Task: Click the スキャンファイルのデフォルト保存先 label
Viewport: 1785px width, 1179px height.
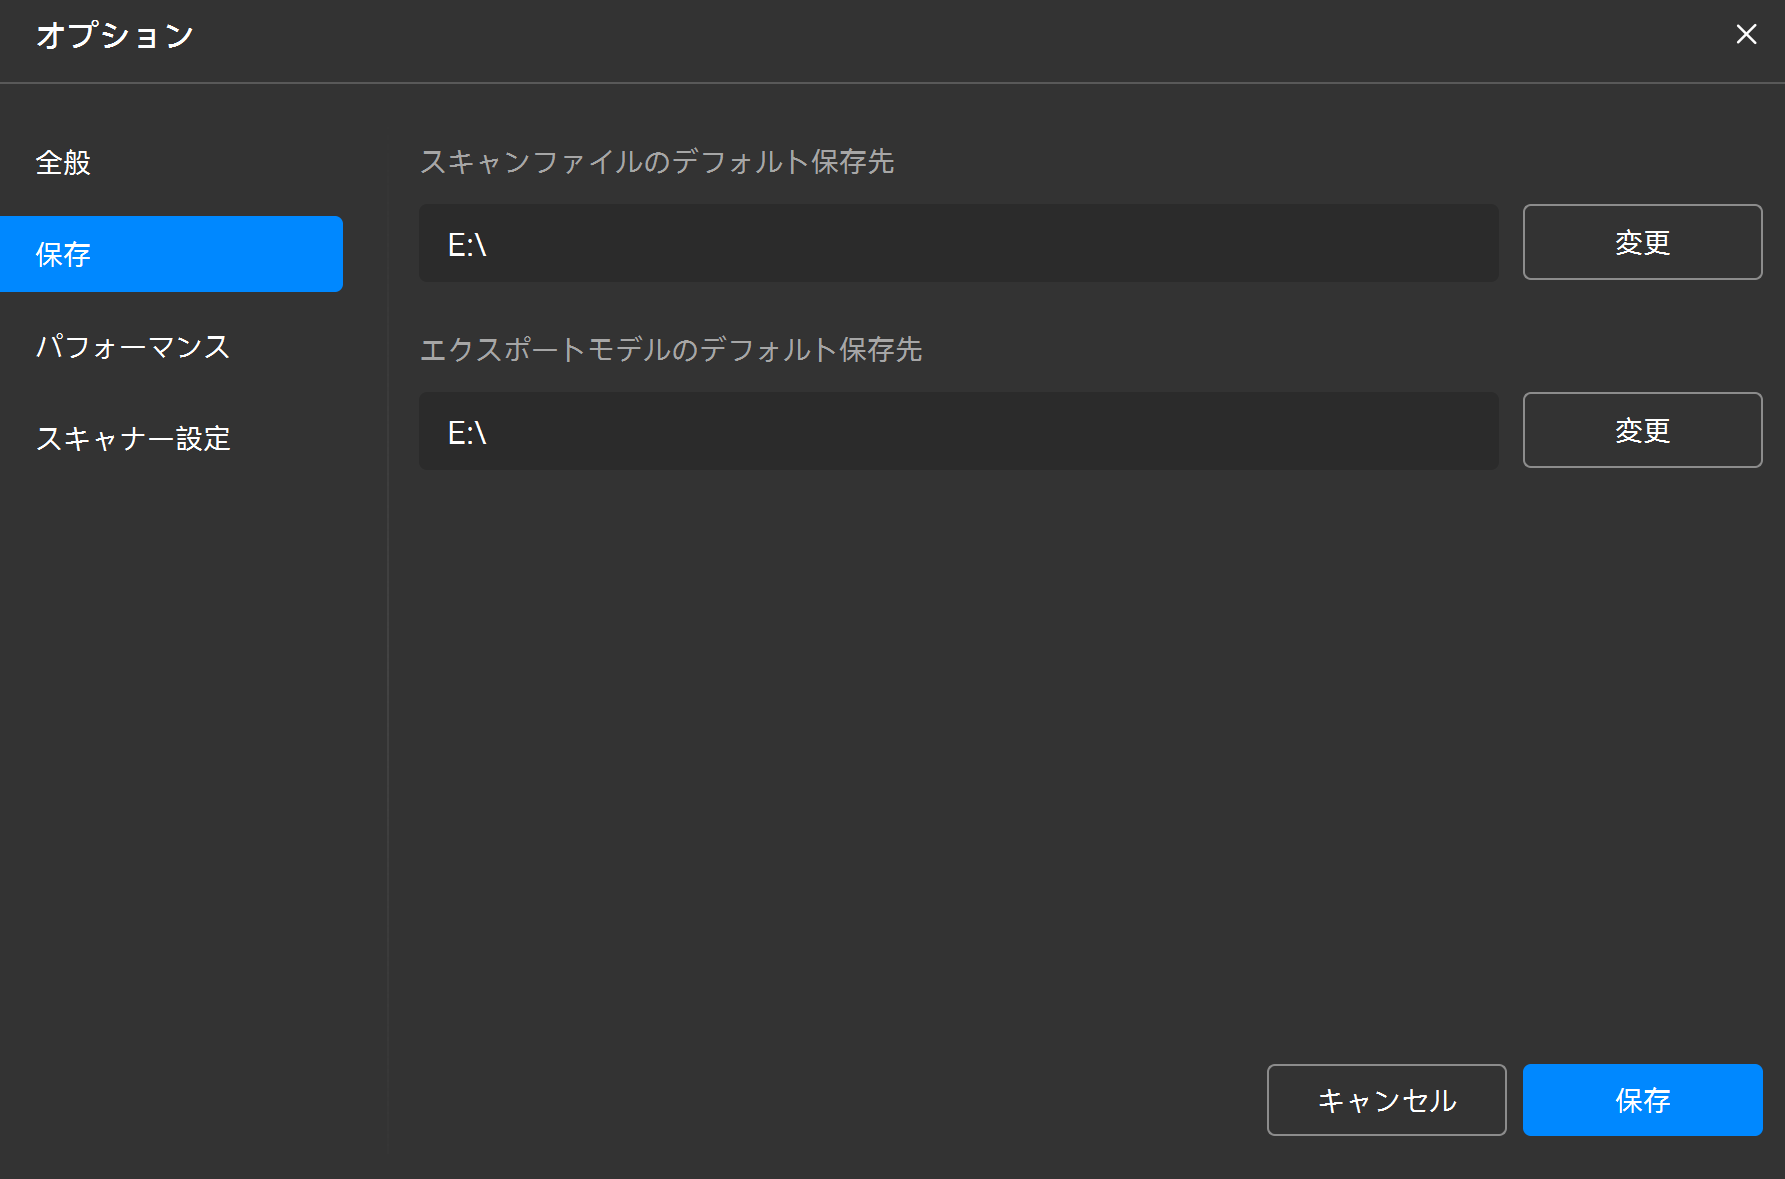Action: (656, 162)
